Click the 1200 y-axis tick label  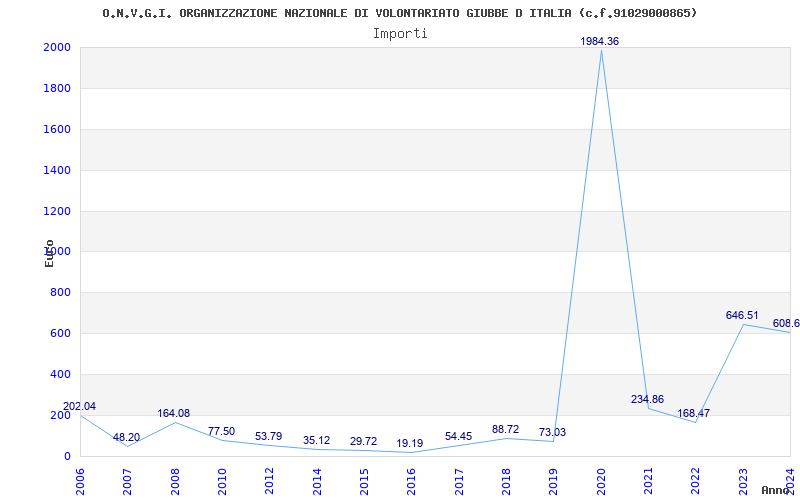(57, 211)
